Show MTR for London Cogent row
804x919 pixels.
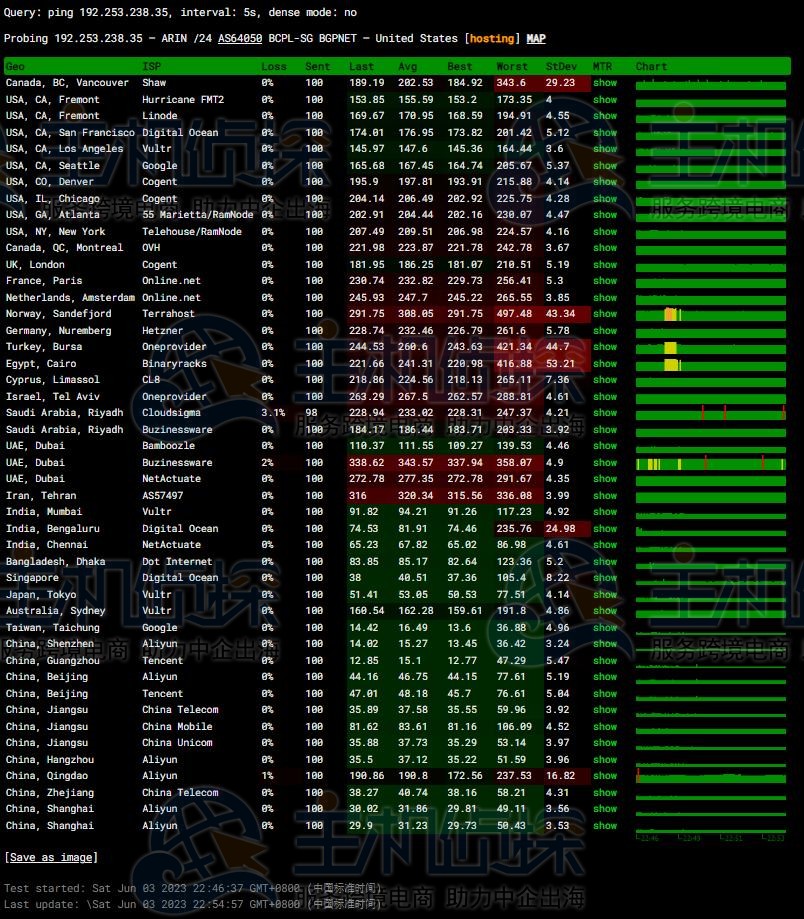pyautogui.click(x=605, y=264)
